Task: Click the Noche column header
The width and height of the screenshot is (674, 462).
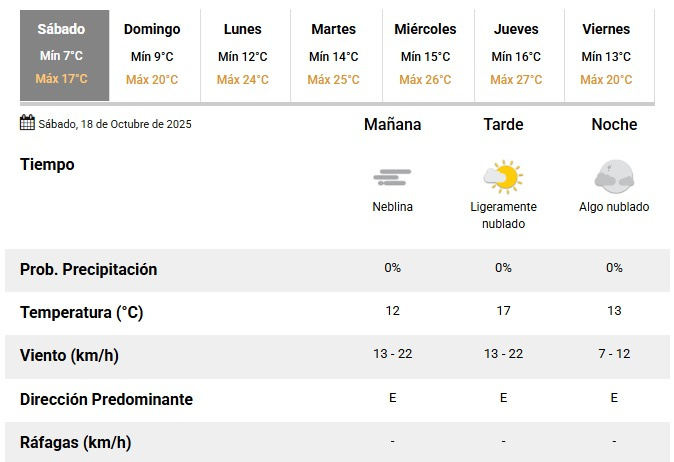Action: 614,125
